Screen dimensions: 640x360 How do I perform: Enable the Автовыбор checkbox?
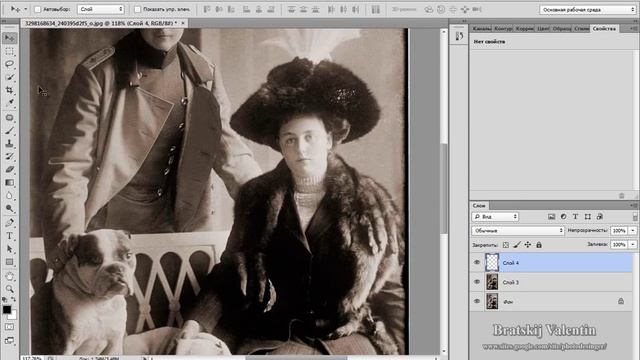38,9
